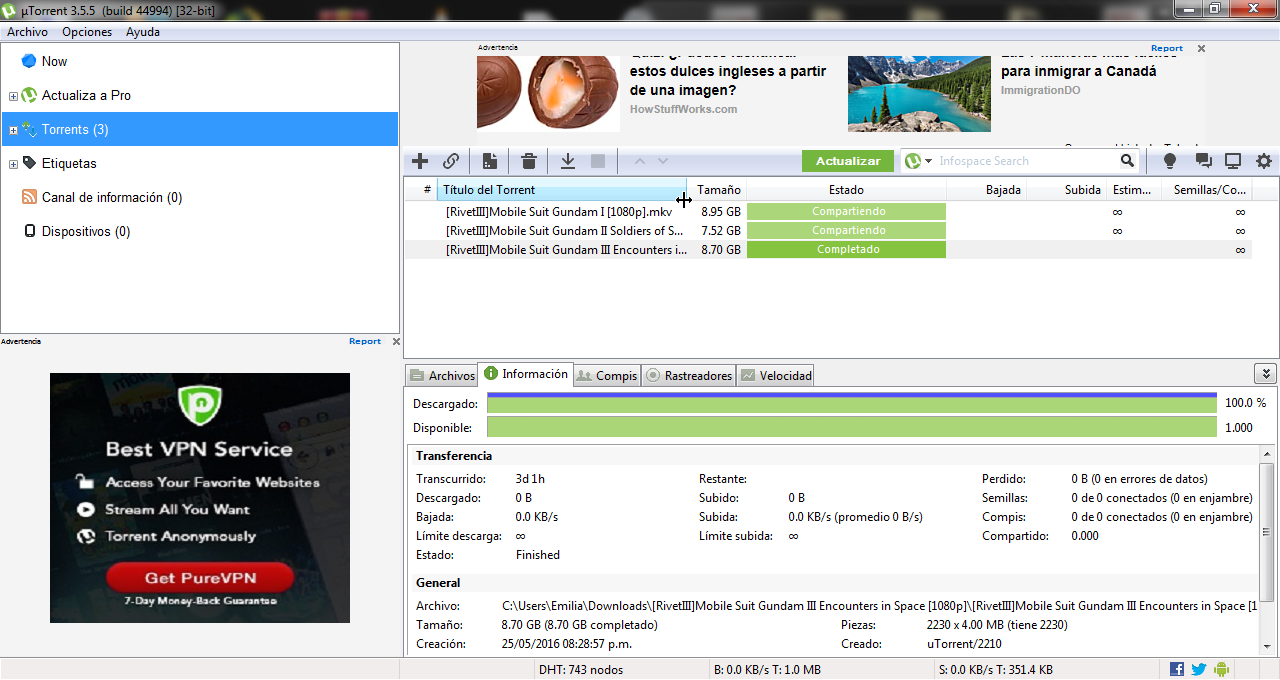Switch to the Archivos tab

[x=442, y=376]
